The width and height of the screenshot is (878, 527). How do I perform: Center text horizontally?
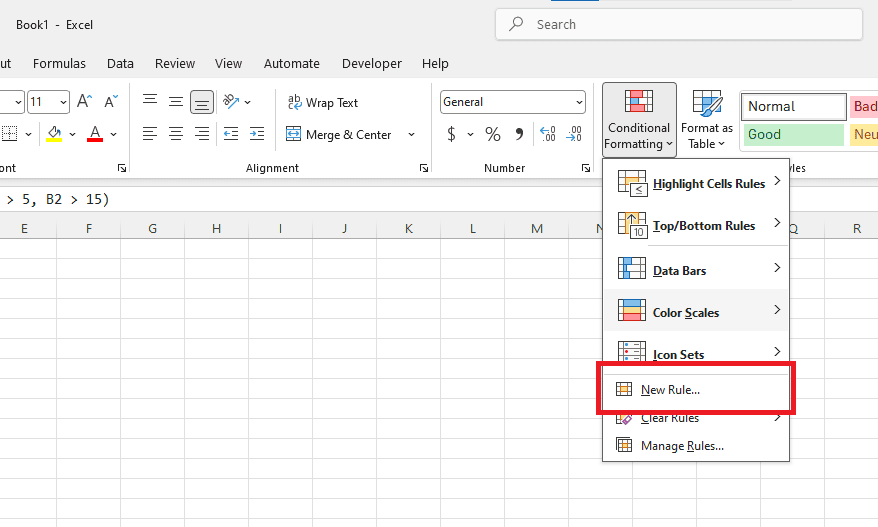tap(176, 134)
